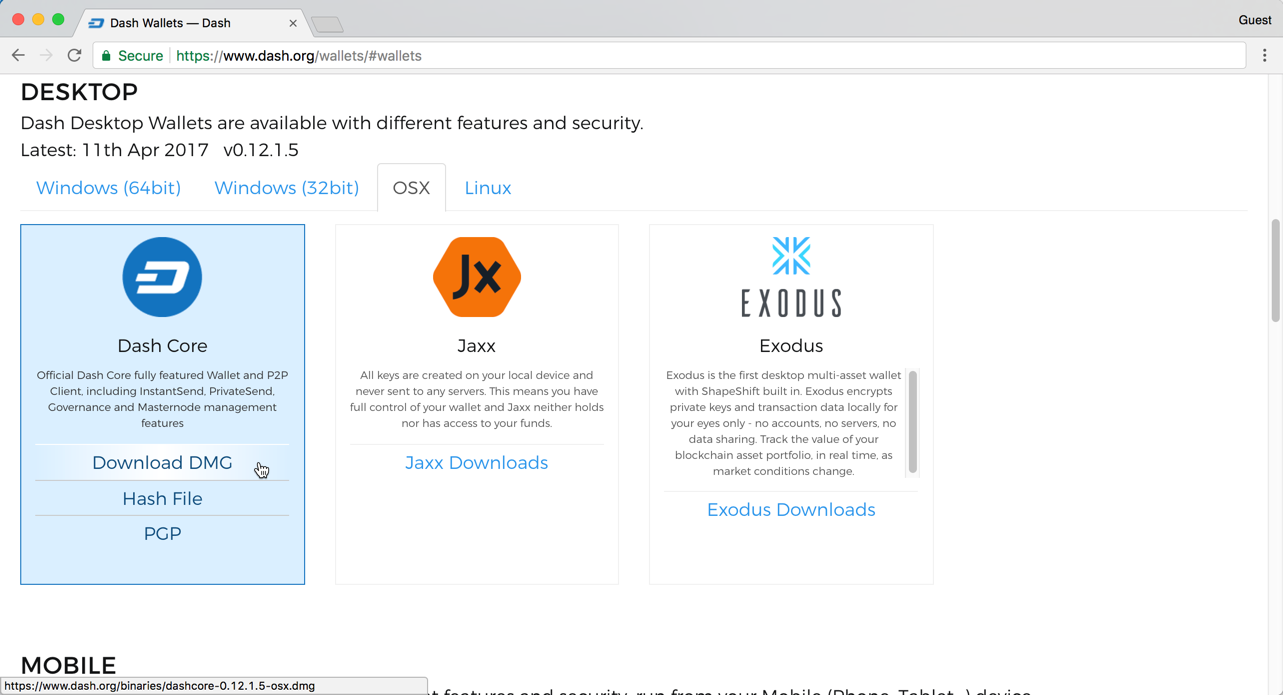Open a new tab with the tab button
This screenshot has height=695, width=1283.
click(327, 24)
